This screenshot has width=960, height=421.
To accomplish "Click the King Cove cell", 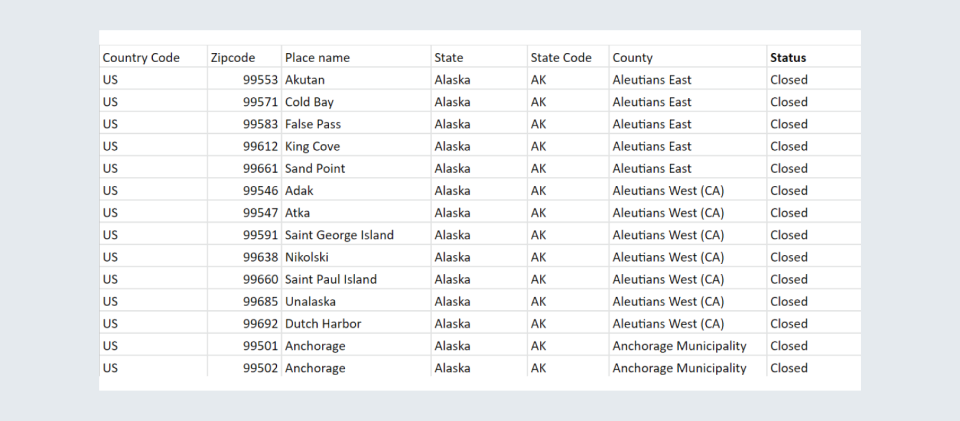I will tap(312, 146).
